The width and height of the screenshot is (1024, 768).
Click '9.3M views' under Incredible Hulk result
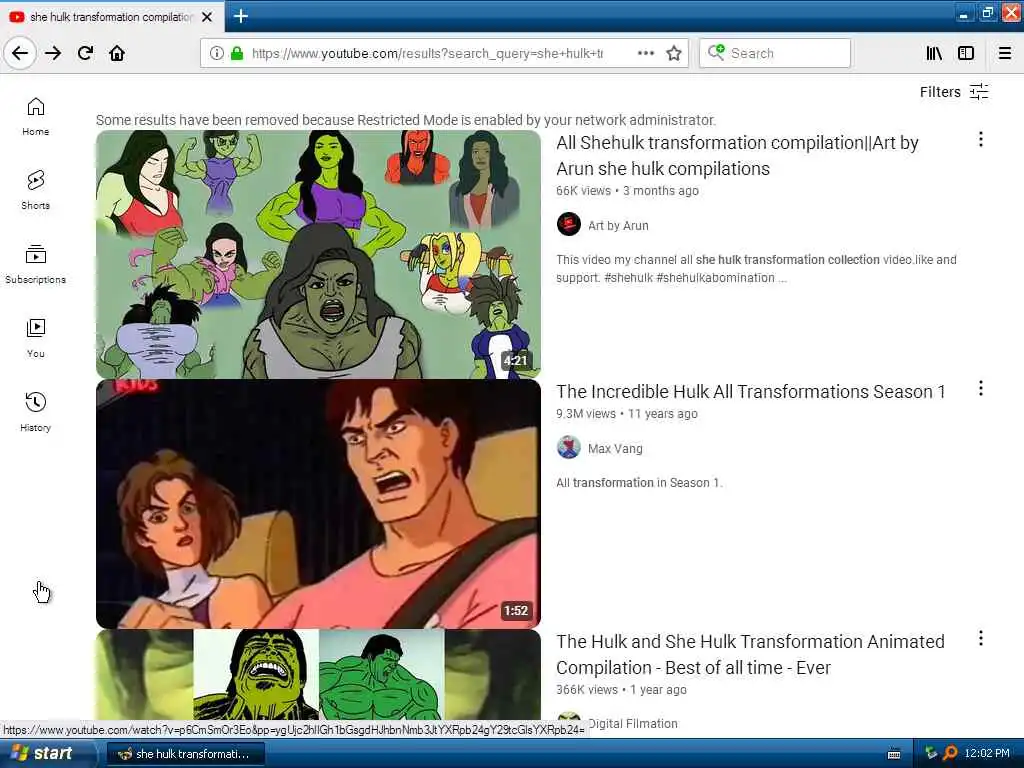click(x=586, y=414)
